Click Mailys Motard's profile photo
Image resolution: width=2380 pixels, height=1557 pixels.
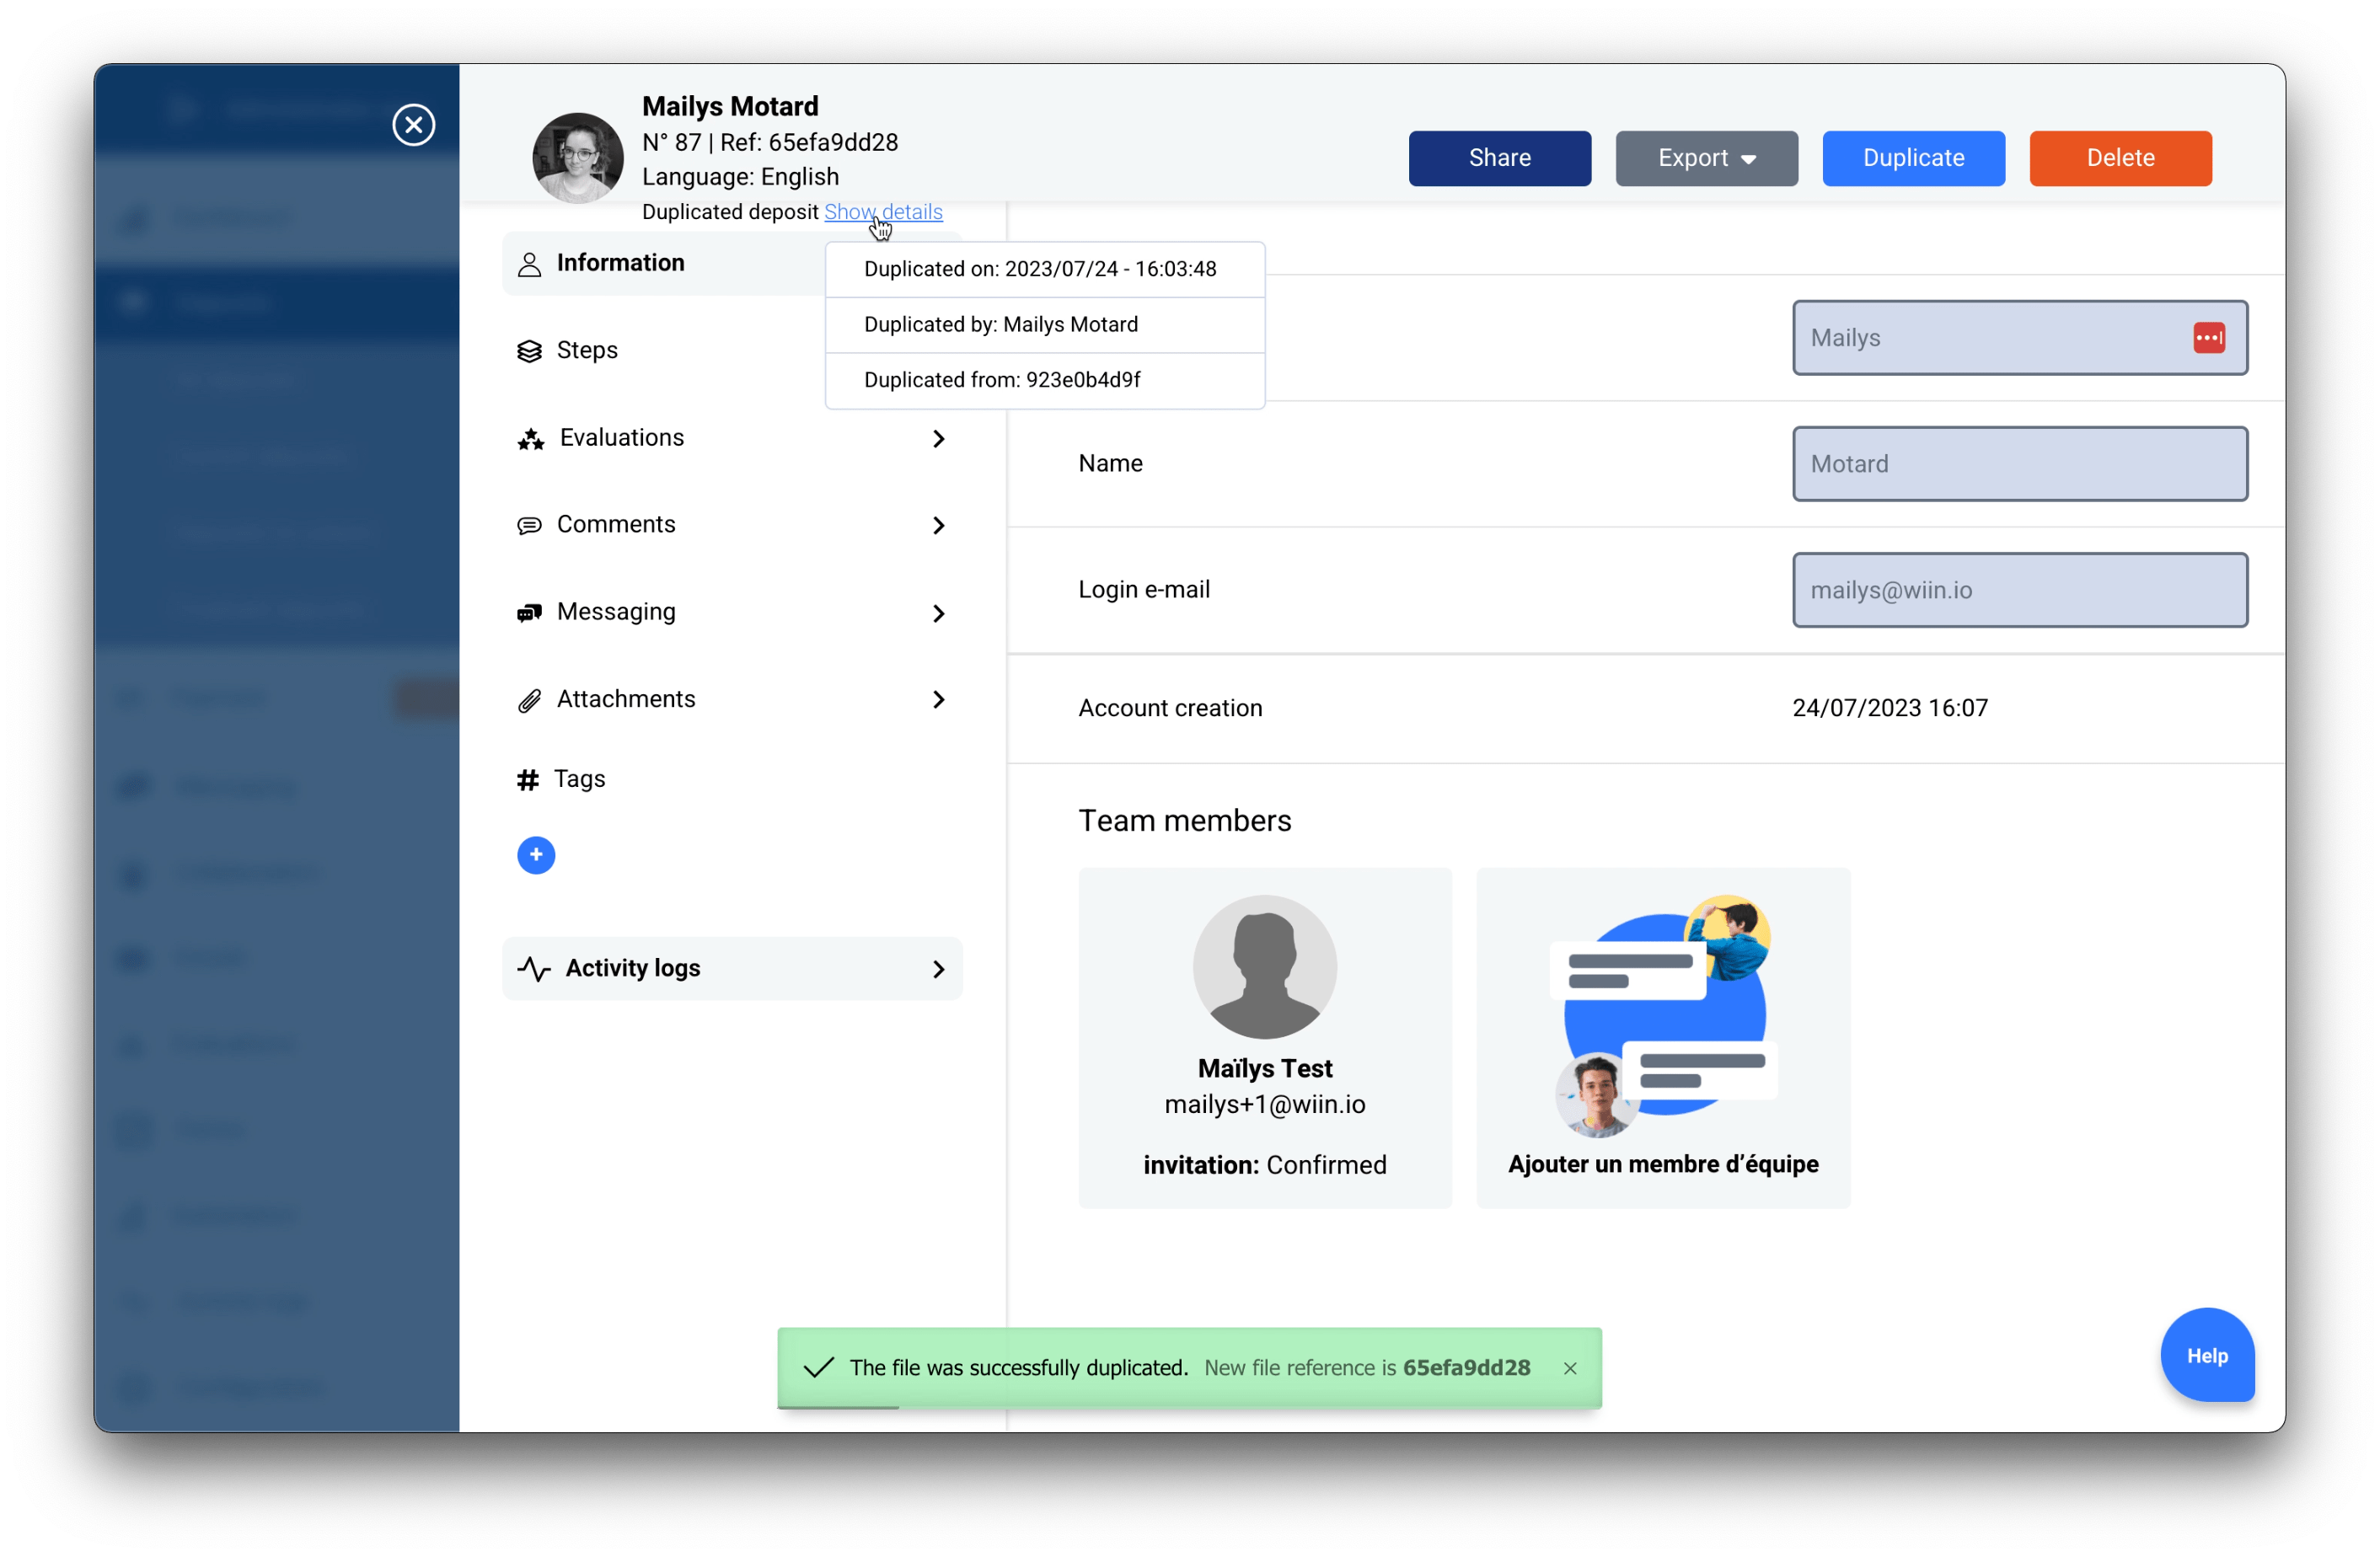pyautogui.click(x=577, y=158)
